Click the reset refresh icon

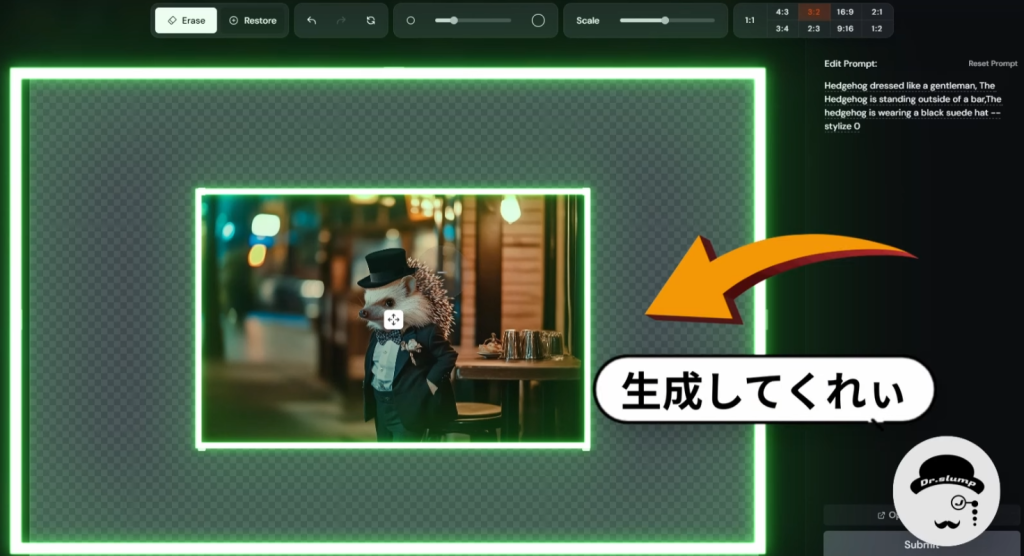coord(371,20)
